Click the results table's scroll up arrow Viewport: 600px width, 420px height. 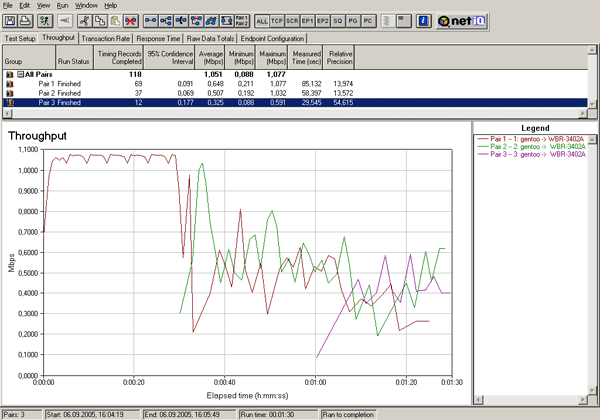click(592, 50)
